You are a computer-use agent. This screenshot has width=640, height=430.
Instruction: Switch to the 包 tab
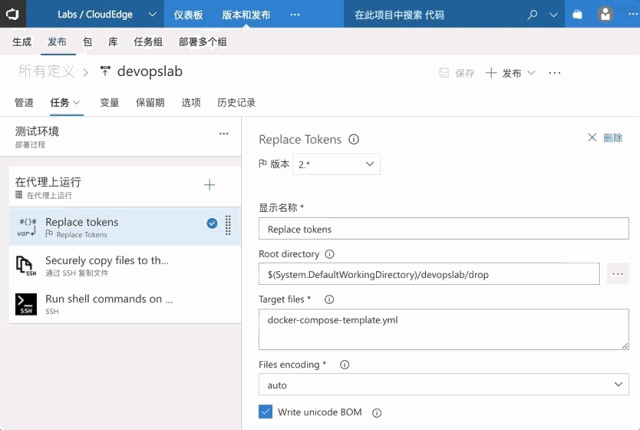pyautogui.click(x=87, y=42)
